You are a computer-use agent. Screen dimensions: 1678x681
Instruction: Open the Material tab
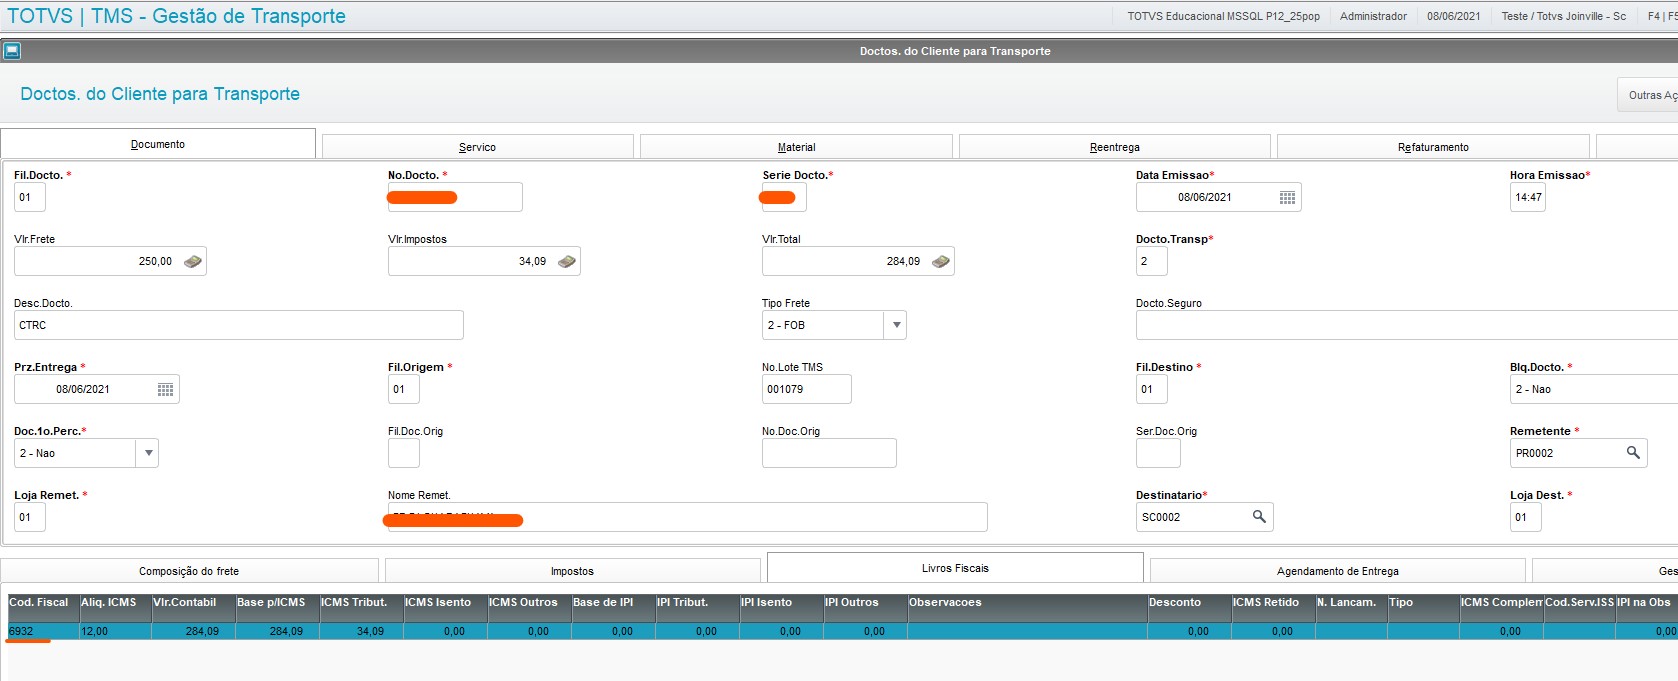(796, 147)
